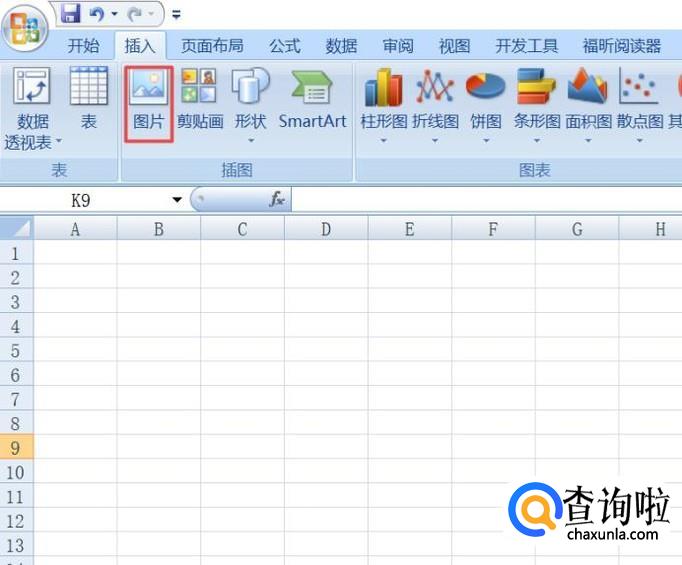Open the Page Layout (页面布局) tab
Screen dimensions: 682x565
point(212,46)
